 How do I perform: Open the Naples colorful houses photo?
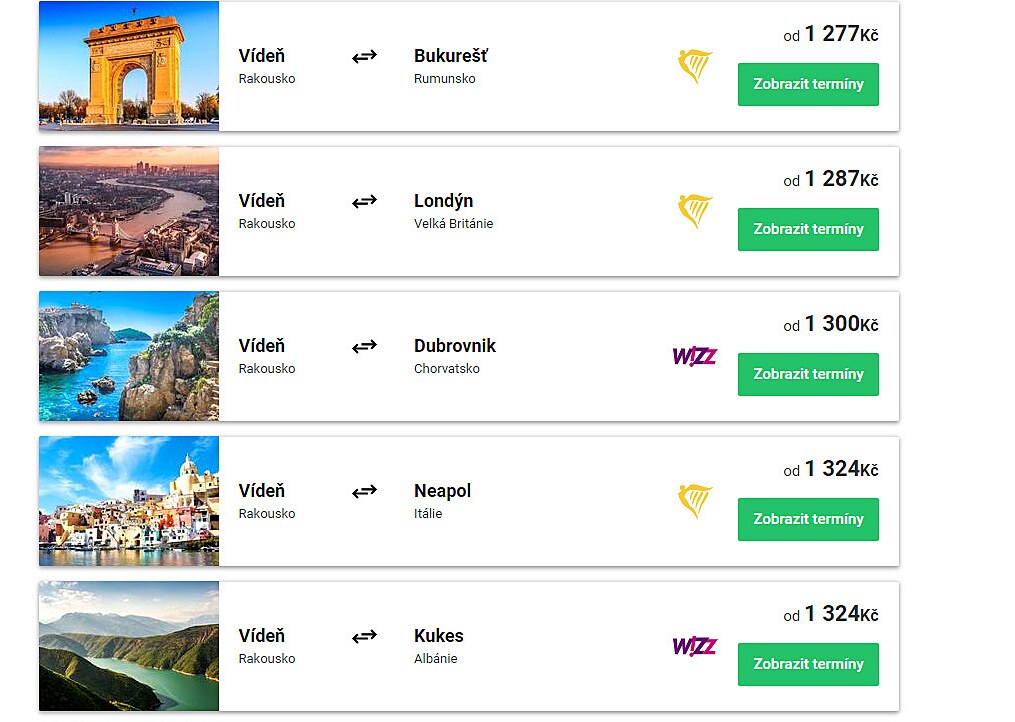129,501
